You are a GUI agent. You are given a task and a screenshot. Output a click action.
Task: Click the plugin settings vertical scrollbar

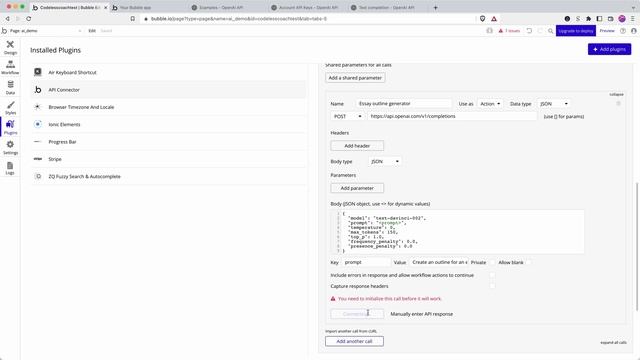tap(636, 246)
